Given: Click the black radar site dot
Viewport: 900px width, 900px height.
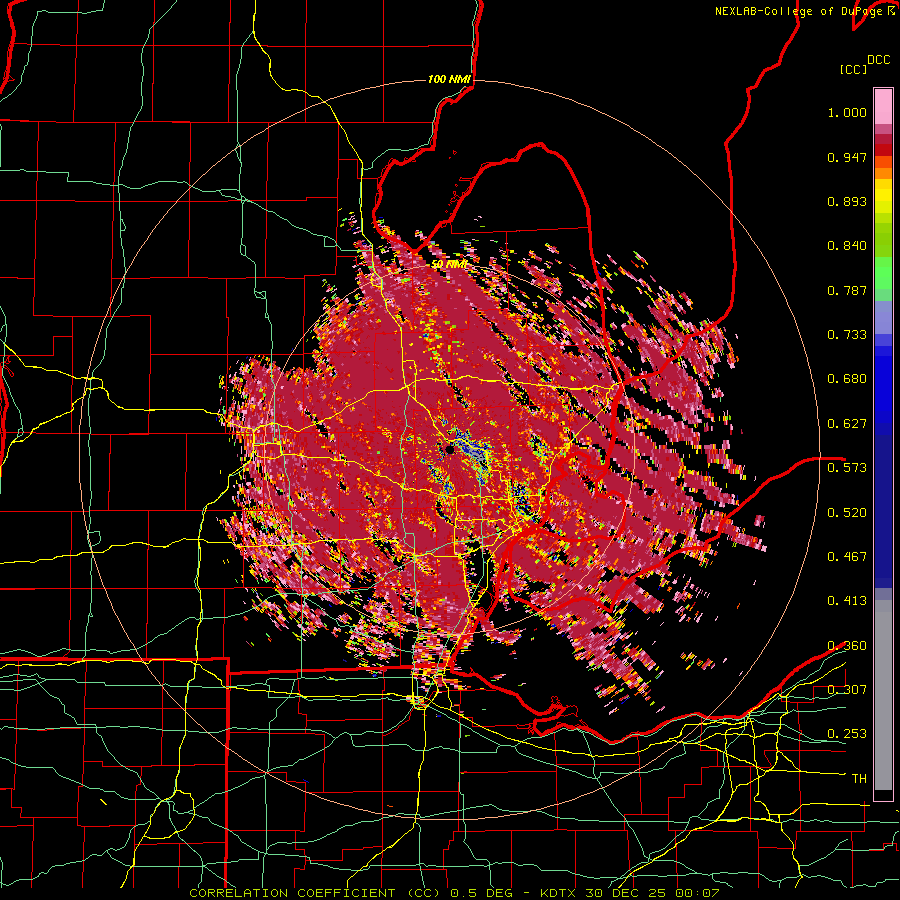Looking at the screenshot, I should 450,449.
